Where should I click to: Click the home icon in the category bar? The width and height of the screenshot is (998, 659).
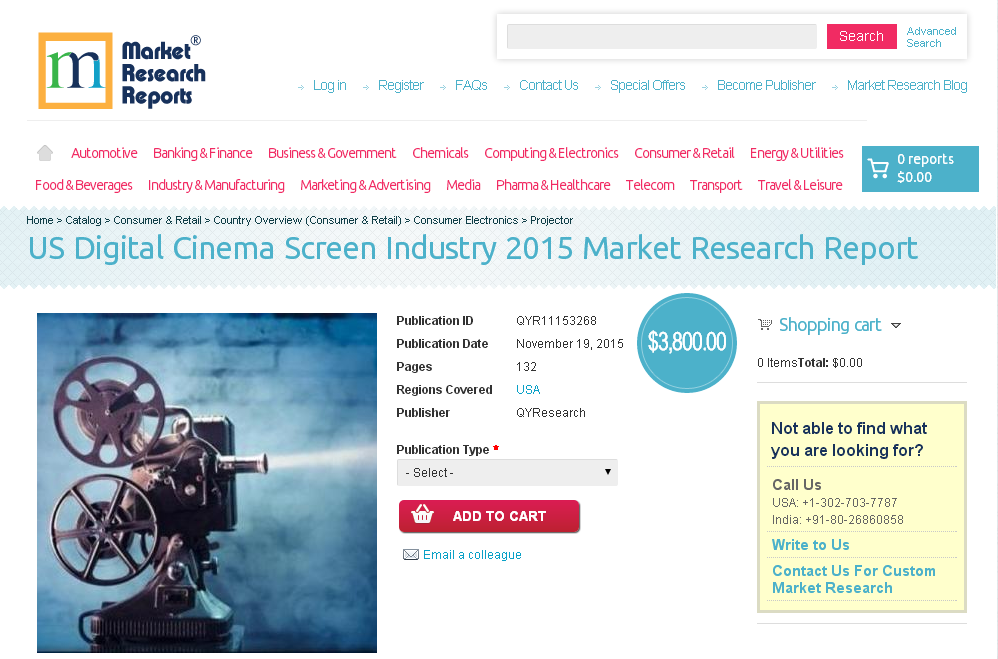[x=44, y=152]
